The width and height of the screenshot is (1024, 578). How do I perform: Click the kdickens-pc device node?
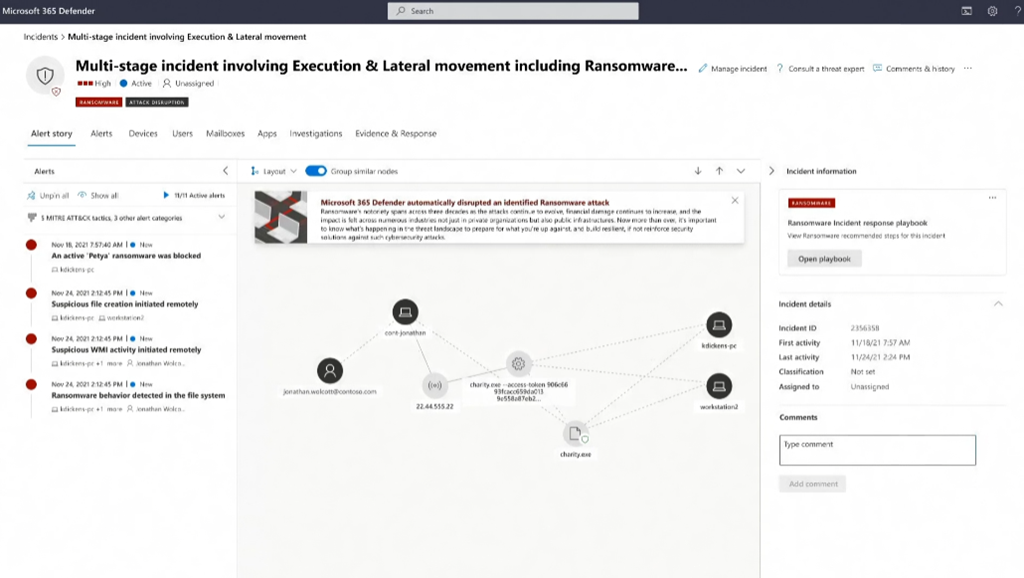[x=718, y=324]
